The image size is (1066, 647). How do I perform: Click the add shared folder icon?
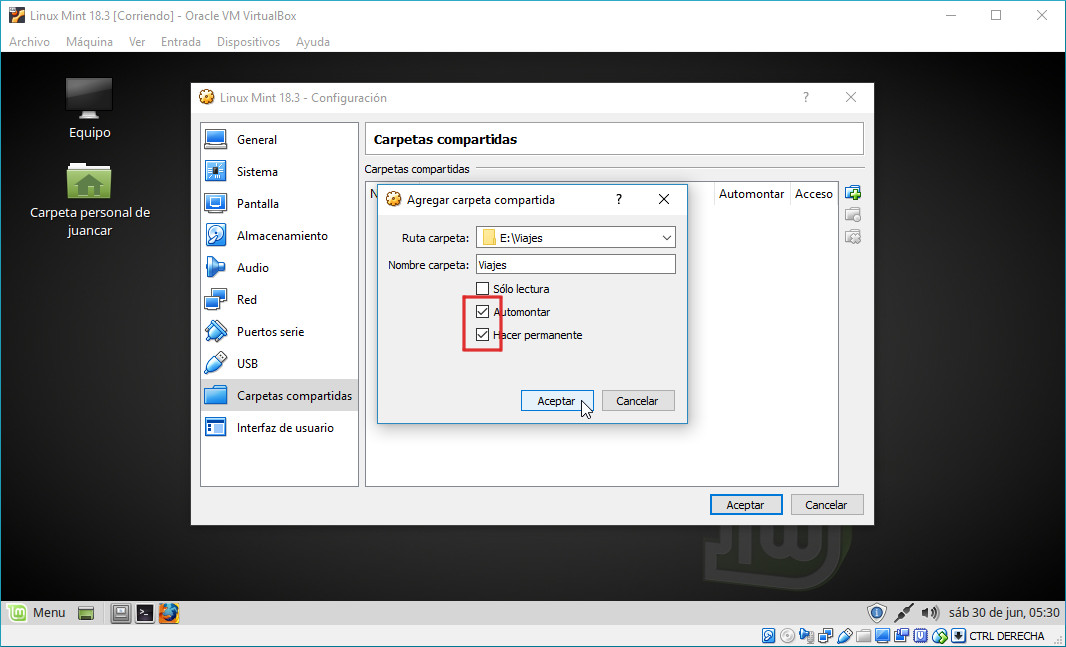(853, 193)
